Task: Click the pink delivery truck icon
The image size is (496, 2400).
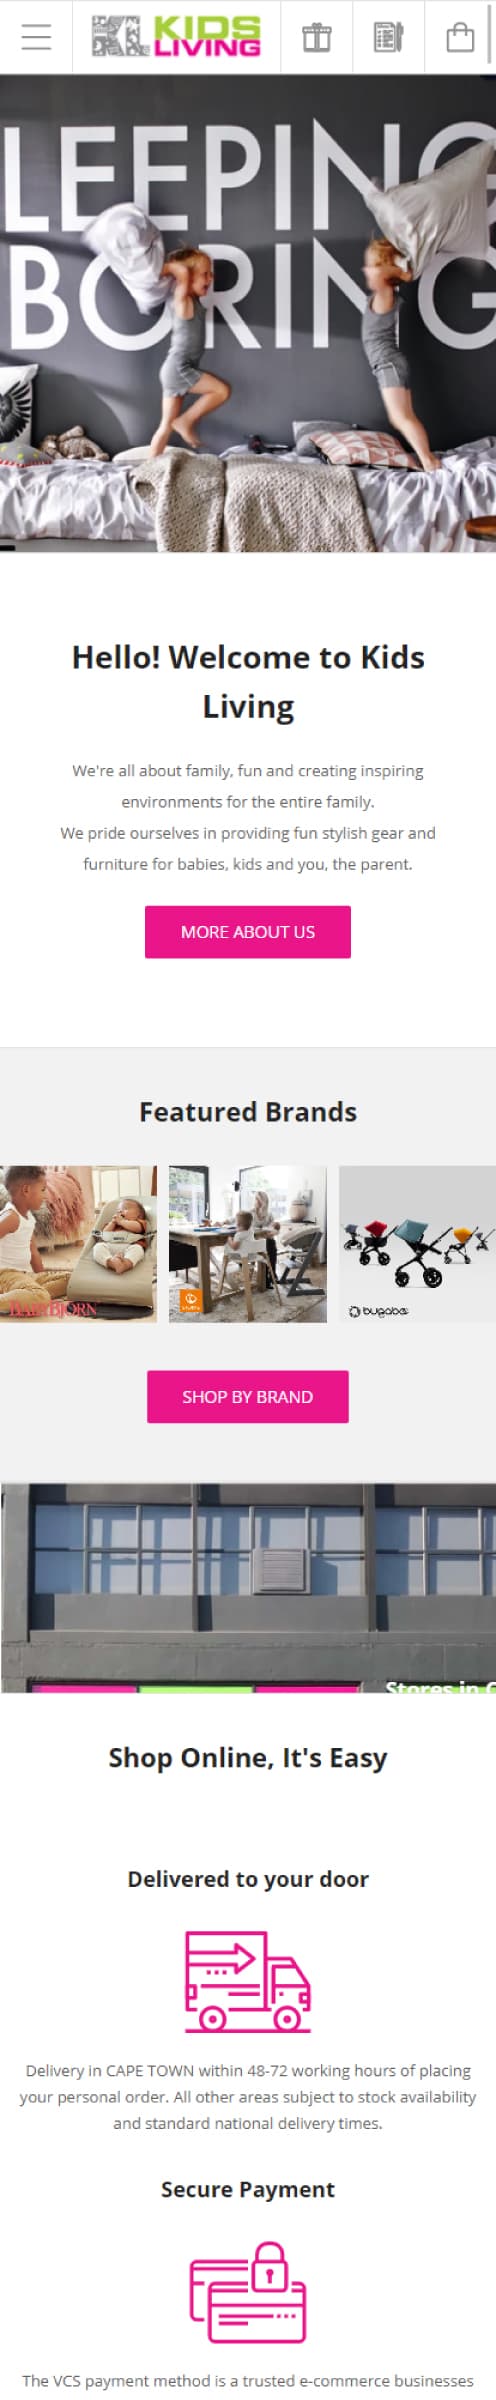Action: [x=248, y=1981]
